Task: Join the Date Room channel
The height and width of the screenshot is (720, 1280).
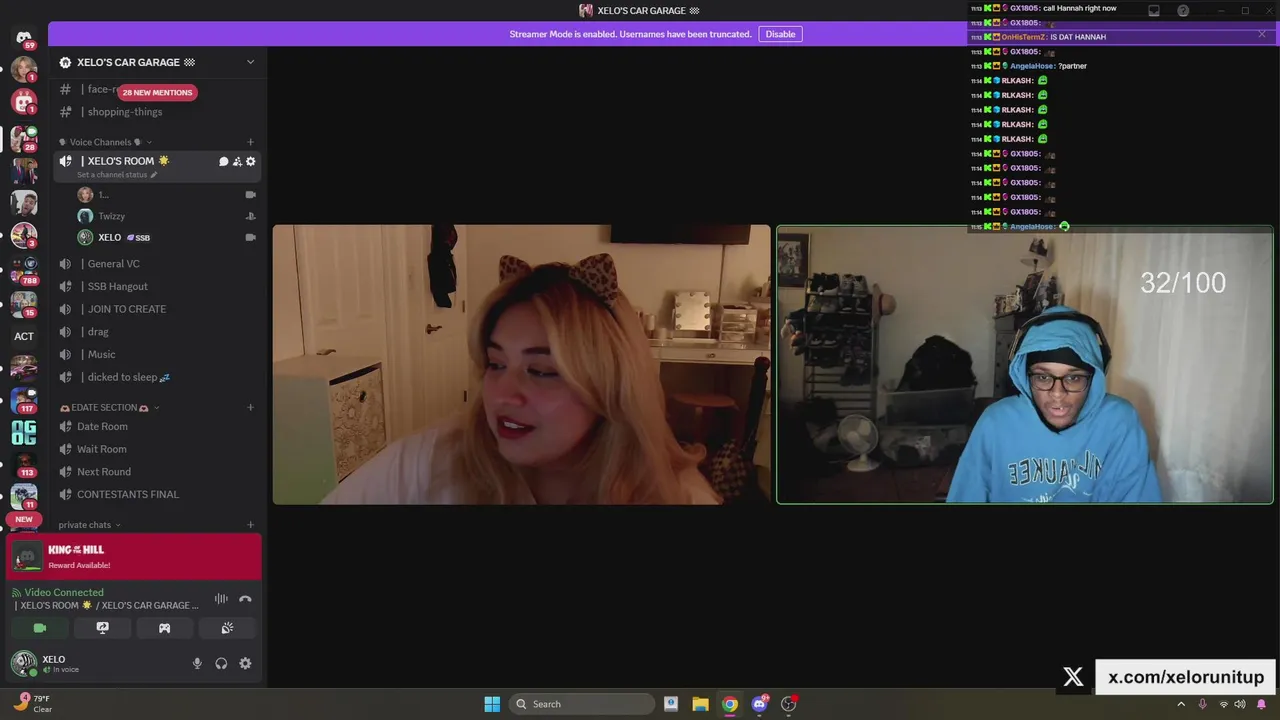Action: [157, 426]
